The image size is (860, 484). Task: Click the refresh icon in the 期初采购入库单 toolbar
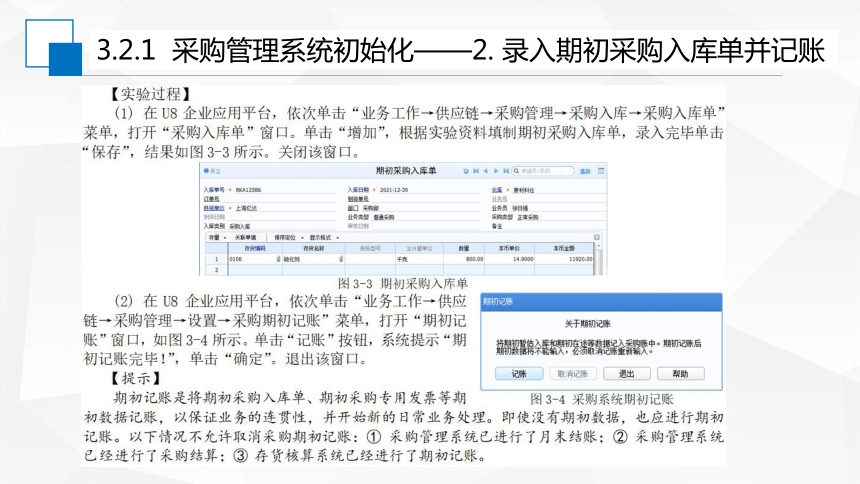(466, 171)
